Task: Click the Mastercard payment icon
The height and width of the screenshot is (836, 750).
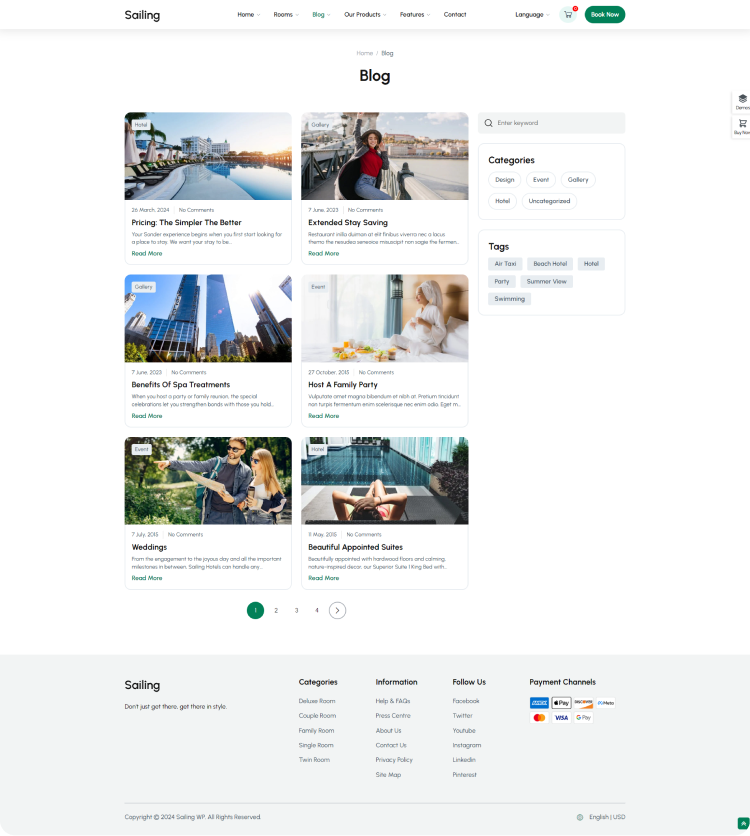Action: [x=539, y=718]
